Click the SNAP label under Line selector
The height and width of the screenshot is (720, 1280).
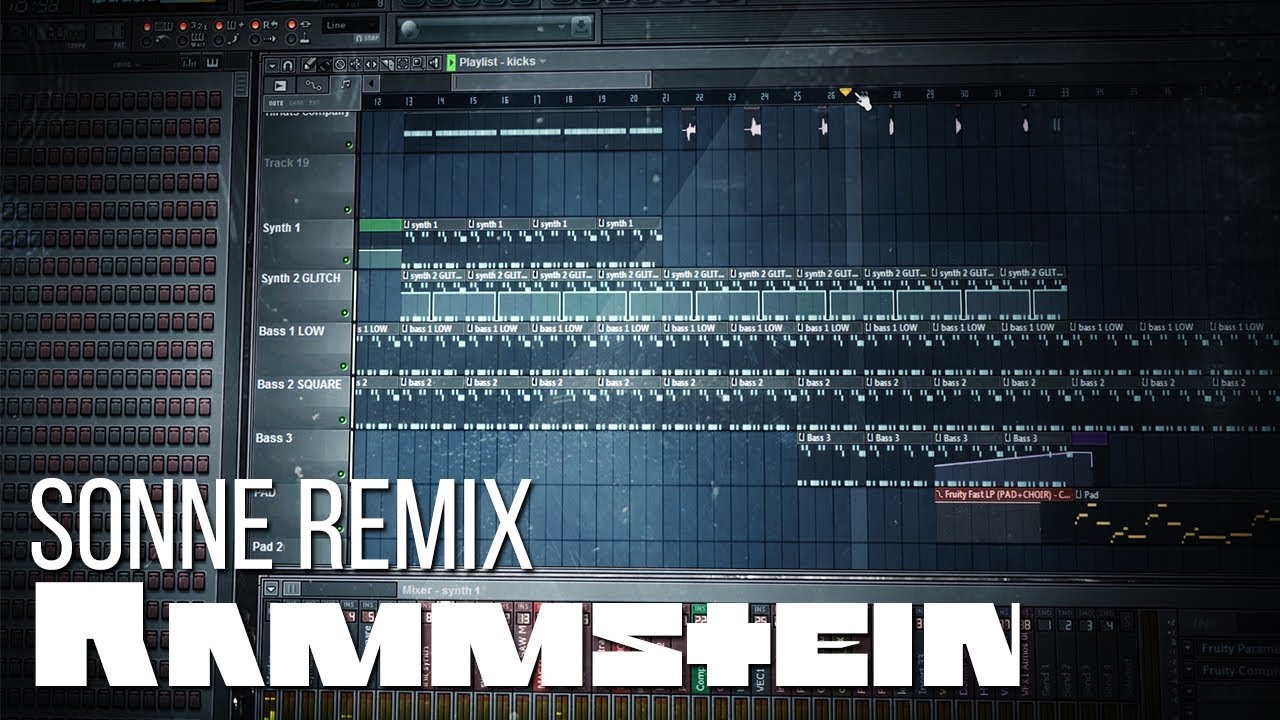[x=367, y=38]
